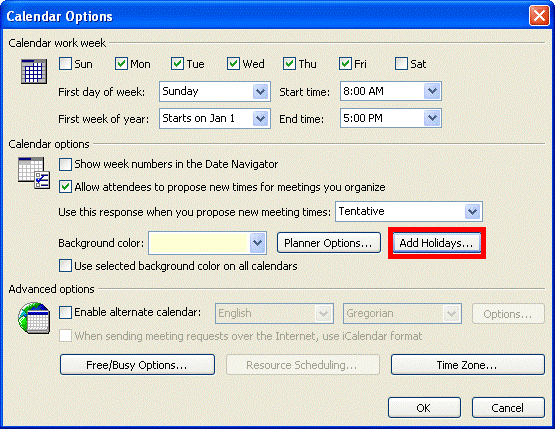Open the First week of year dropdown

pyautogui.click(x=215, y=119)
